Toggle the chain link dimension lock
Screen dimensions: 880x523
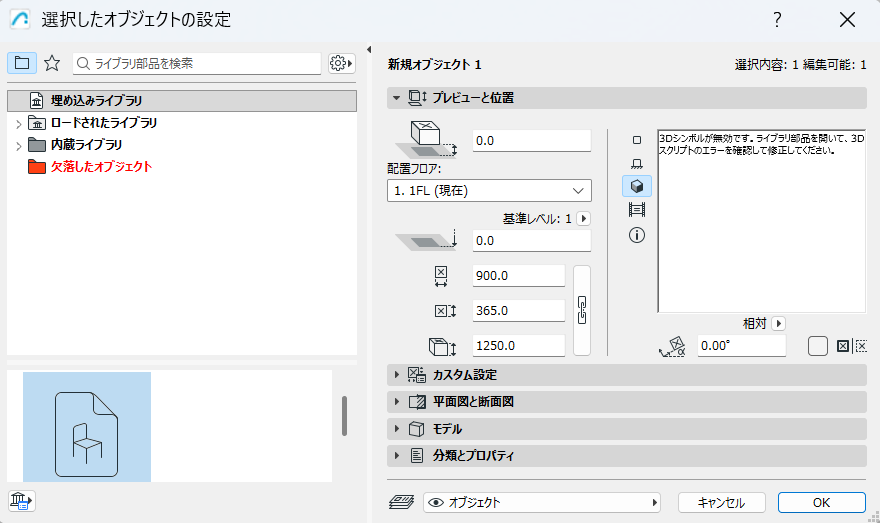582,310
